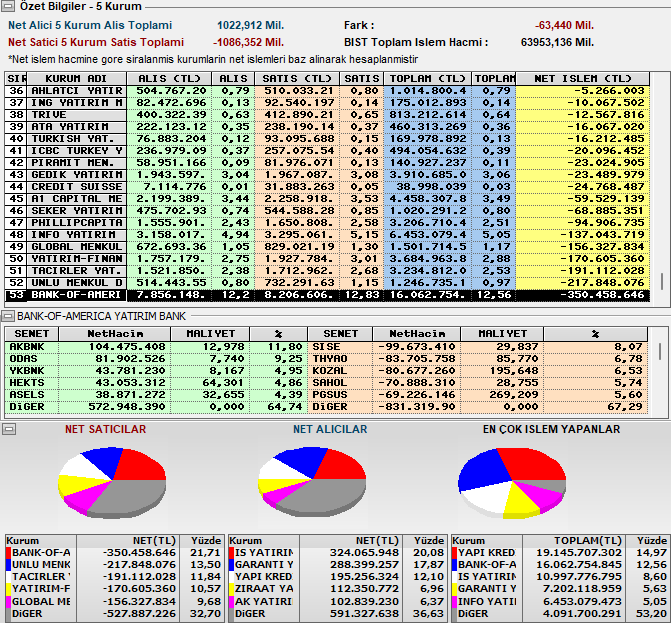Screen dimensions: 671x623
Task: Click the ODAS stock row
Action: [x=156, y=359]
